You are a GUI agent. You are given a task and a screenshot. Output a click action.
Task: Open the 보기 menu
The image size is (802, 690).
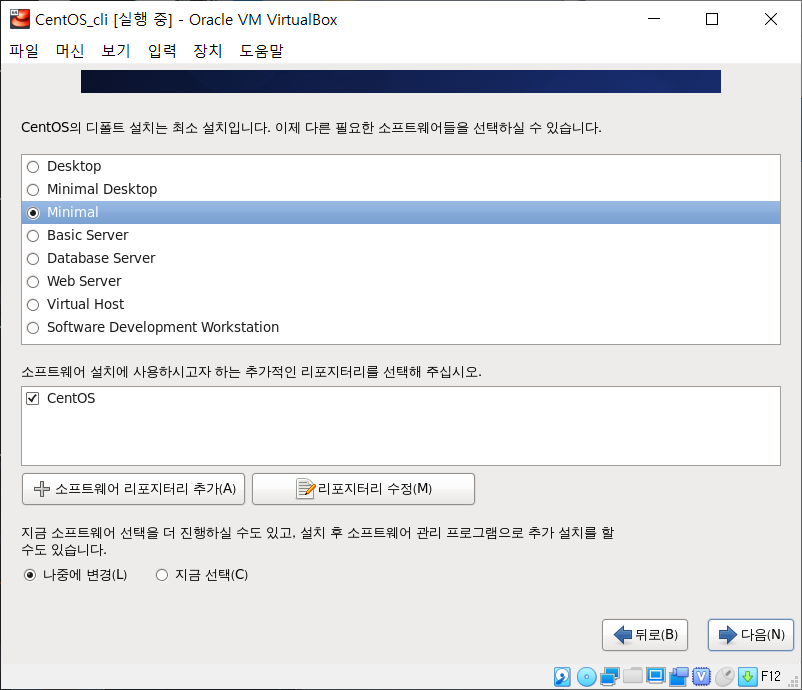tap(116, 51)
